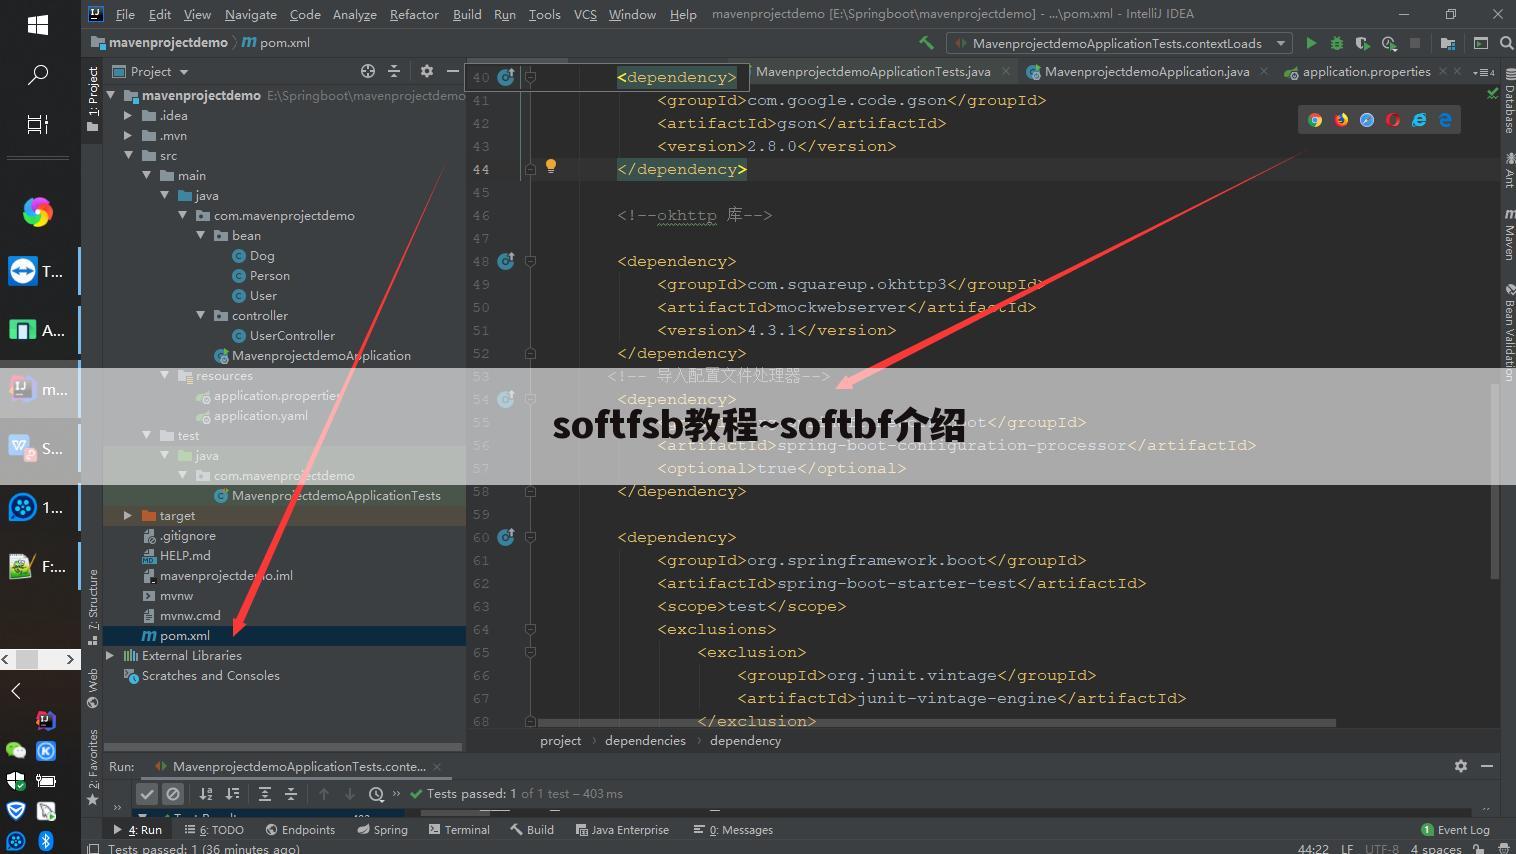Show hidden editor tabs list
Viewport: 1516px width, 854px height.
pos(1484,72)
